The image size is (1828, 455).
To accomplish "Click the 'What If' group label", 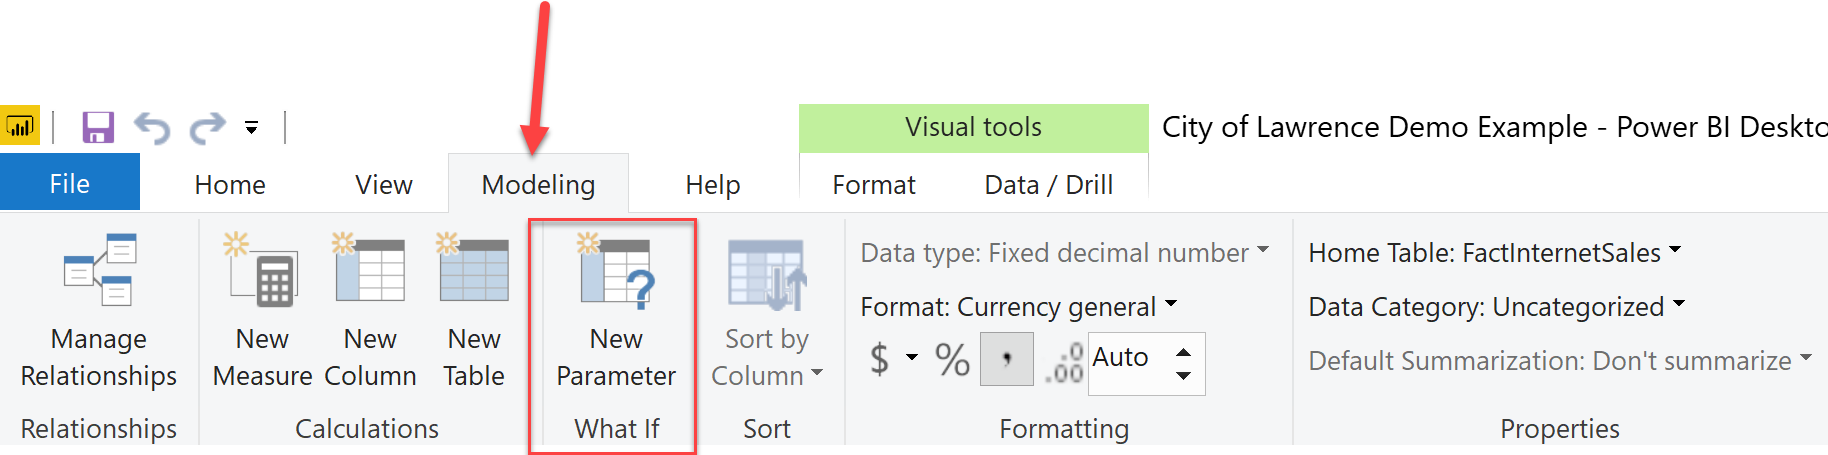I will [x=616, y=428].
